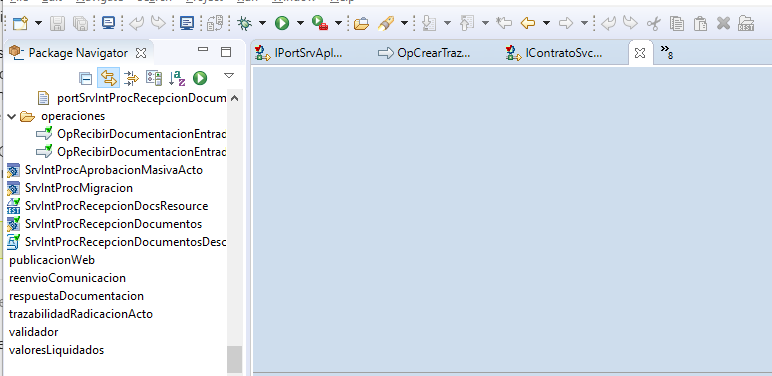Image resolution: width=772 pixels, height=376 pixels.
Task: Click the Cut scissors icon
Action: pos(653,23)
